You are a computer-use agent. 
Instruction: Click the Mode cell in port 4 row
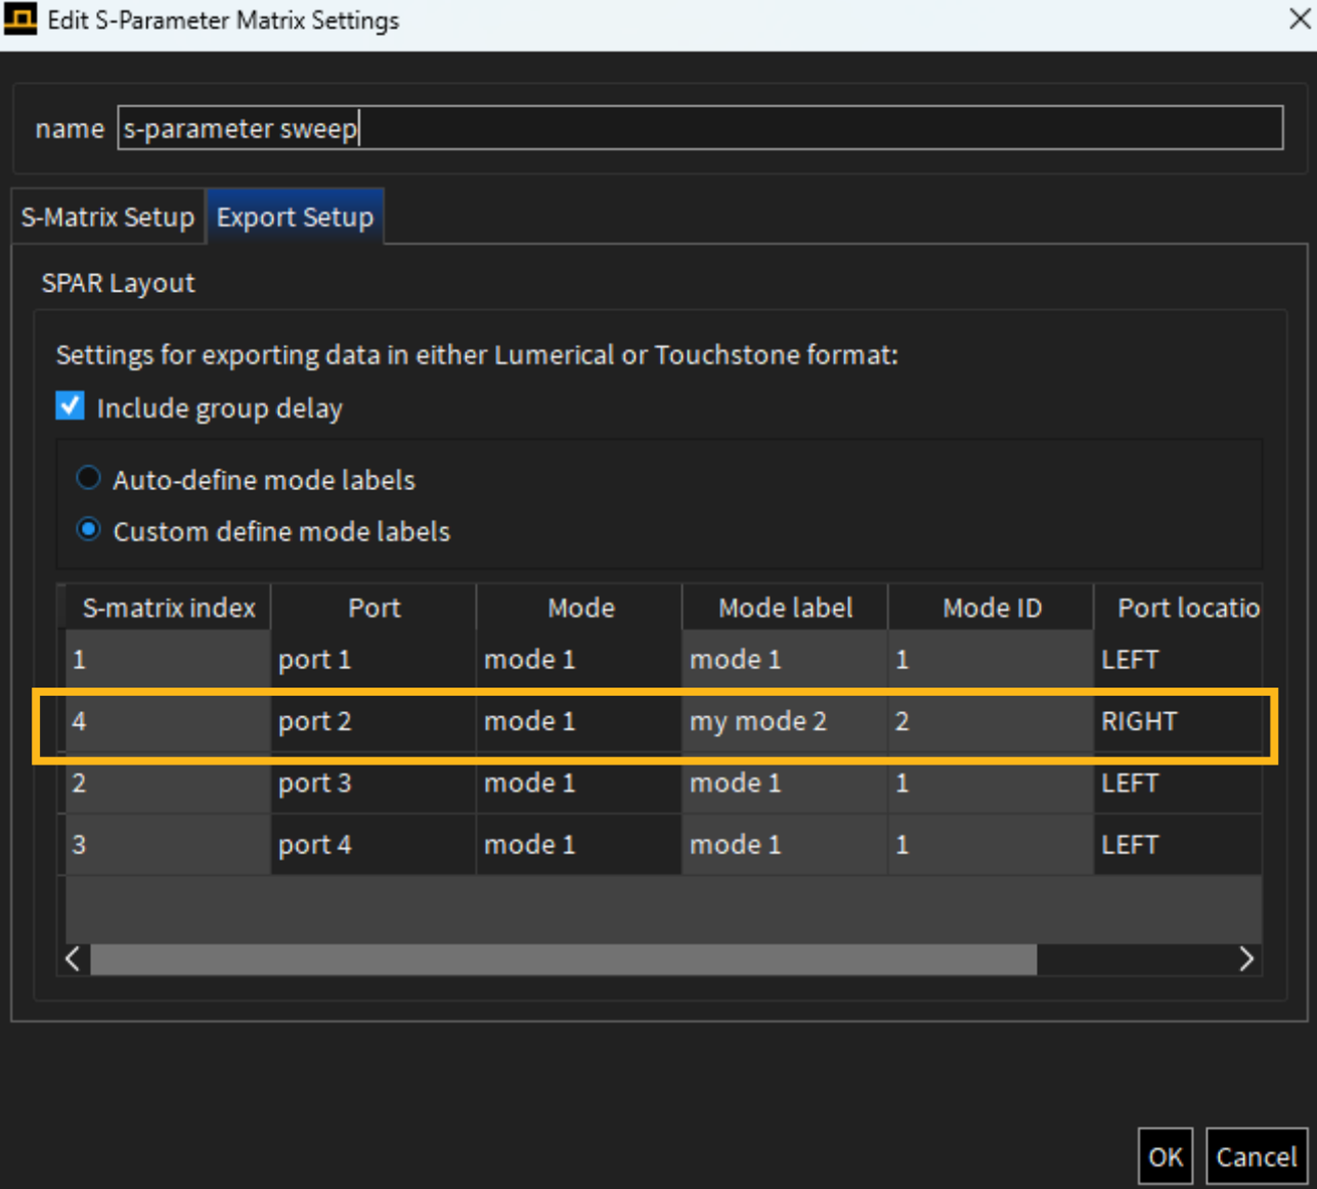pyautogui.click(x=580, y=845)
